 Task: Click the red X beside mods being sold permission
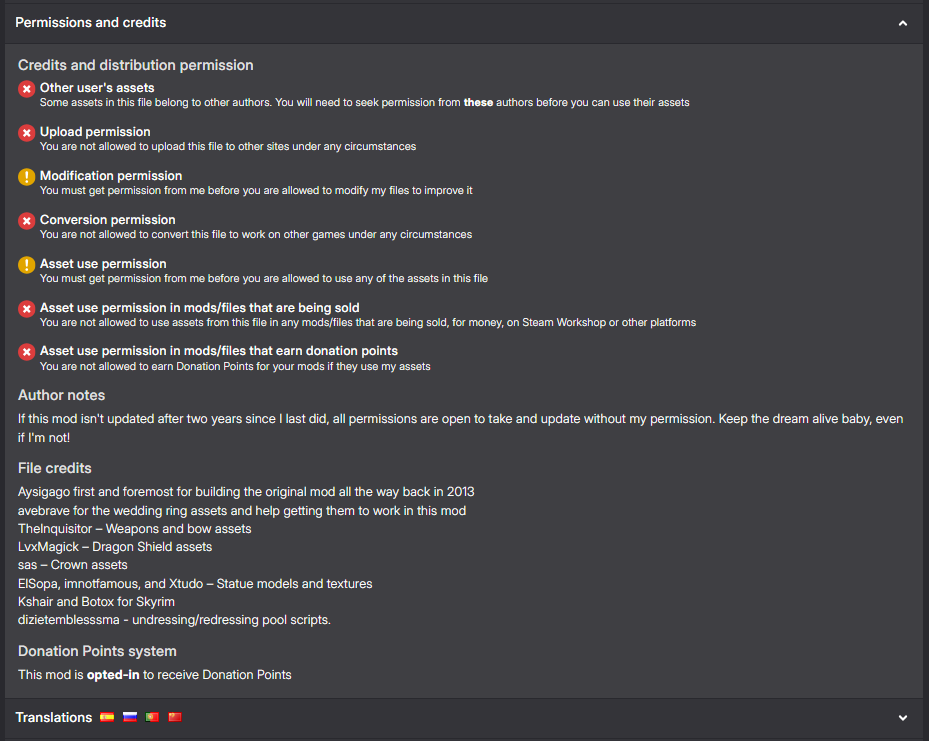point(27,309)
